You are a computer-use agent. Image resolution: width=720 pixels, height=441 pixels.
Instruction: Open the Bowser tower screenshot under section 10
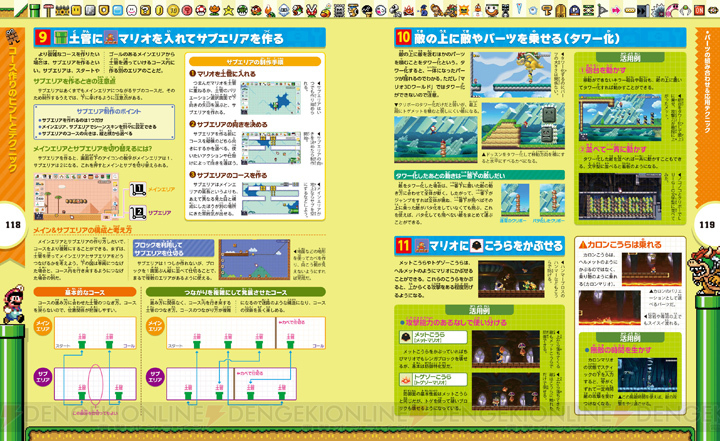511,74
